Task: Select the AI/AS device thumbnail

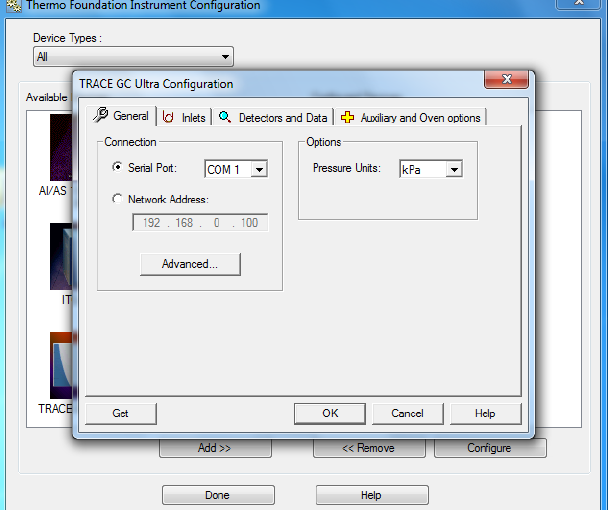Action: (61, 147)
